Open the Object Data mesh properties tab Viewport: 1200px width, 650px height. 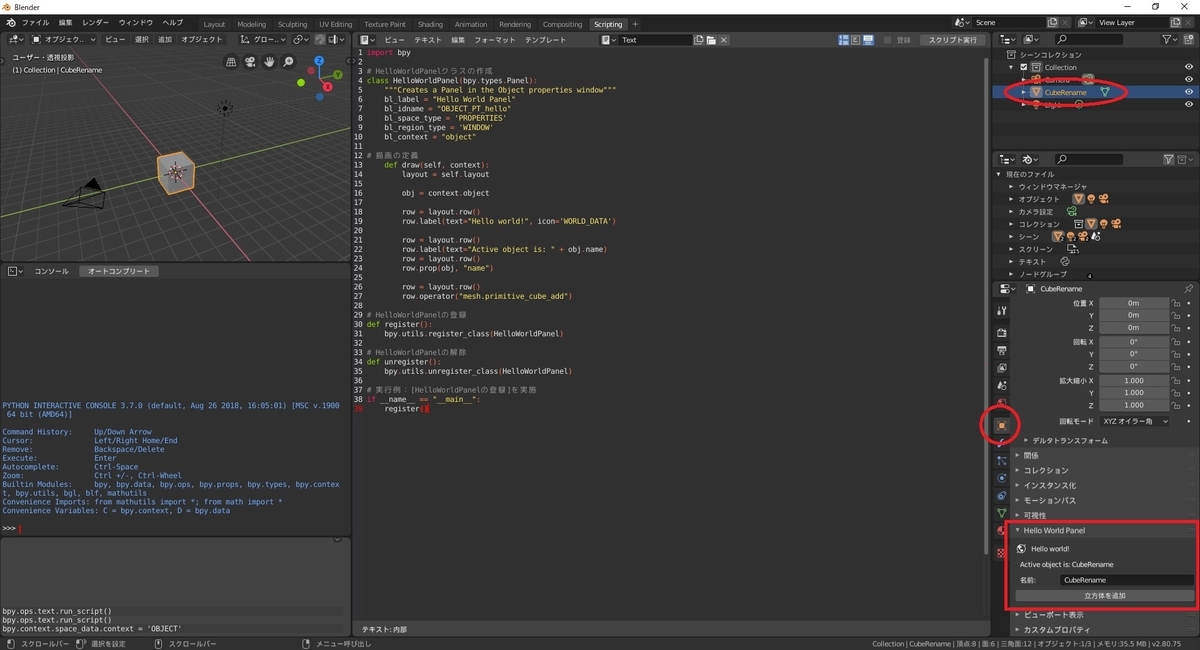(x=1001, y=514)
